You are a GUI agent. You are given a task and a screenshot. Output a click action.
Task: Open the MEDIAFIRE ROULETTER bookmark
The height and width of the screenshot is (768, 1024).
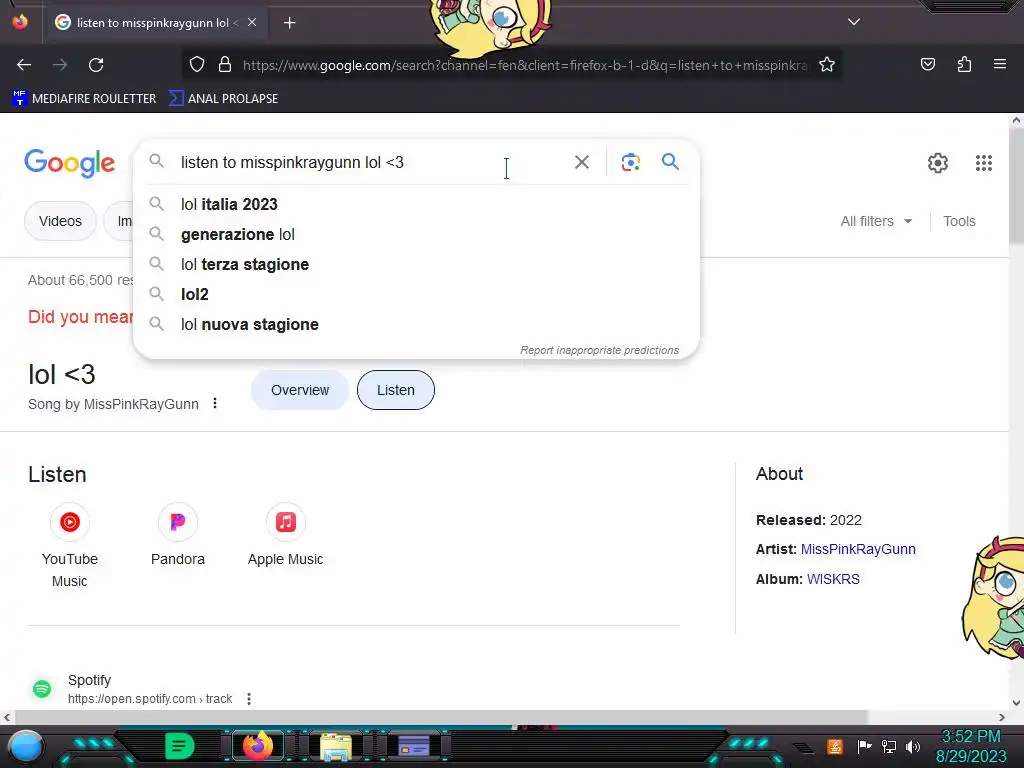[x=84, y=99]
